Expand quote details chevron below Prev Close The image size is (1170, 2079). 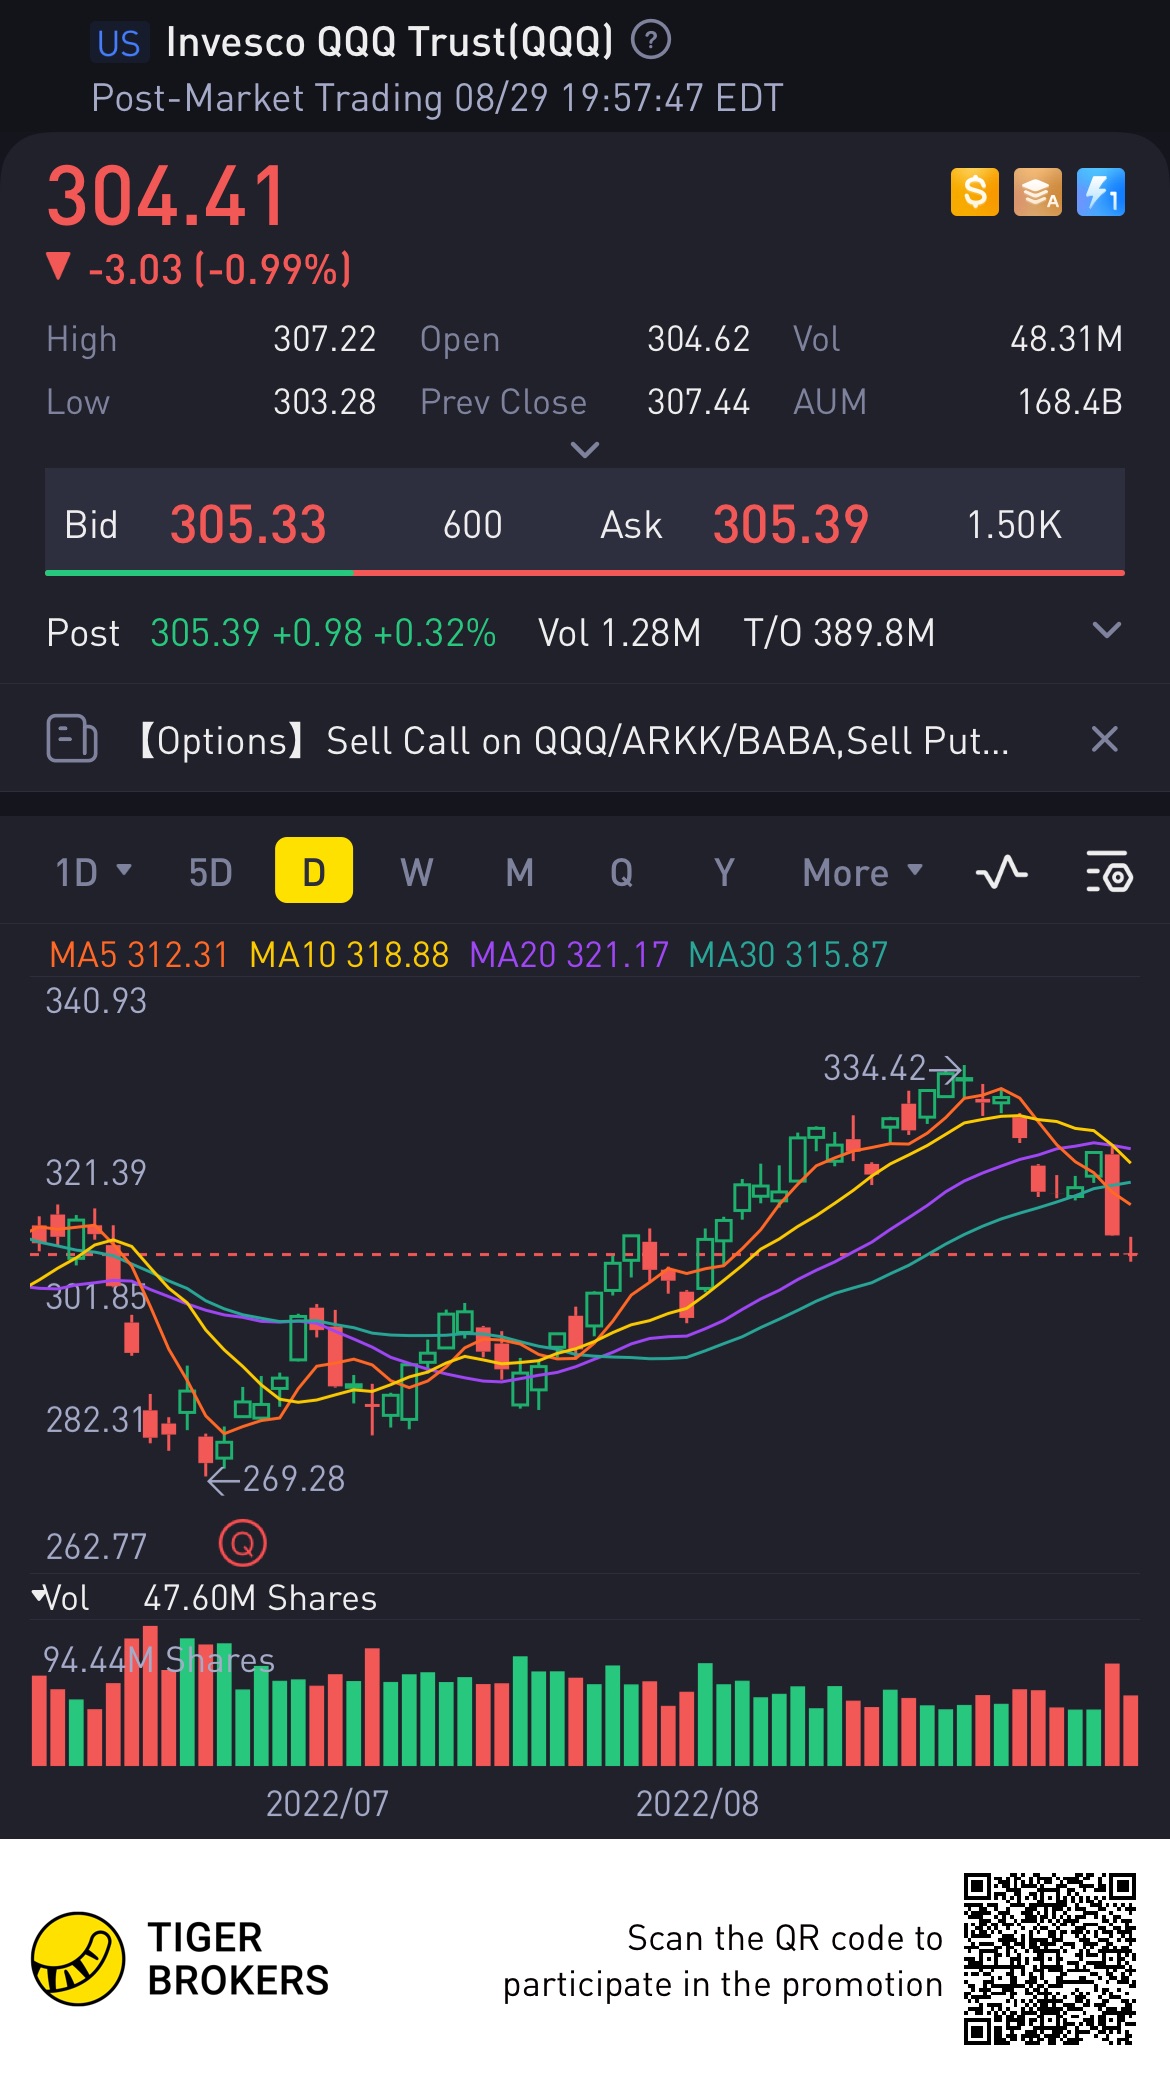[x=585, y=450]
